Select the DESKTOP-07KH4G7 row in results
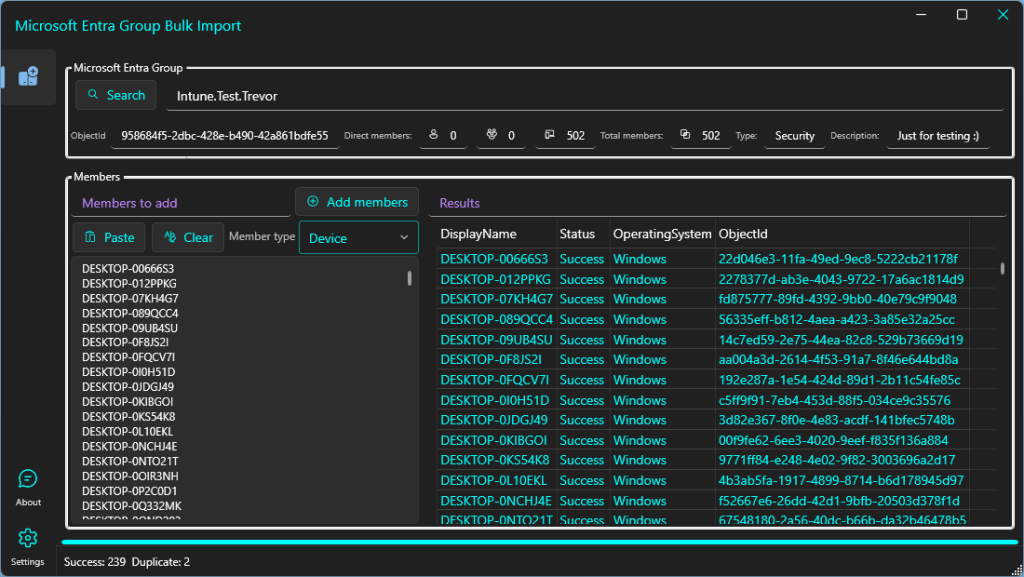 496,299
